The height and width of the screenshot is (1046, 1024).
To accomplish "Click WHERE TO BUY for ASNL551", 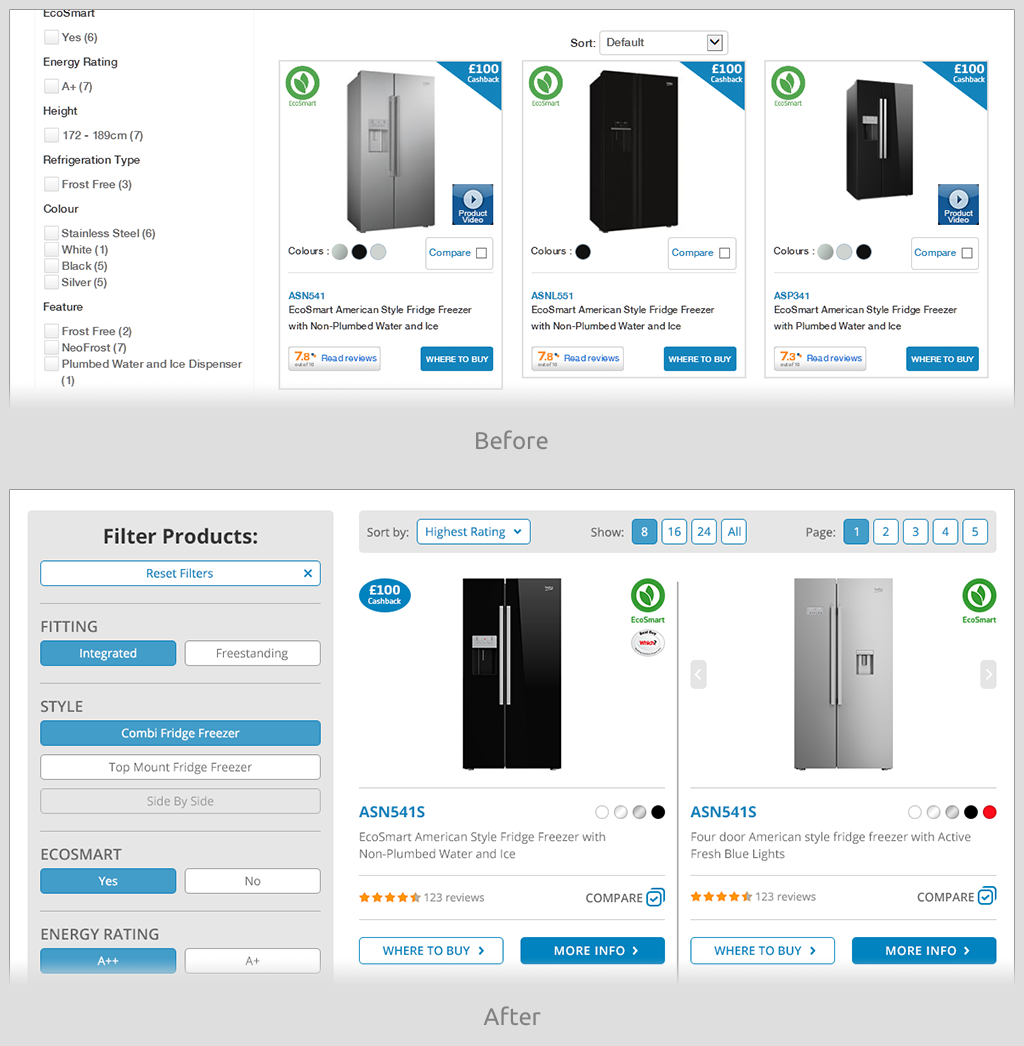I will tap(700, 359).
